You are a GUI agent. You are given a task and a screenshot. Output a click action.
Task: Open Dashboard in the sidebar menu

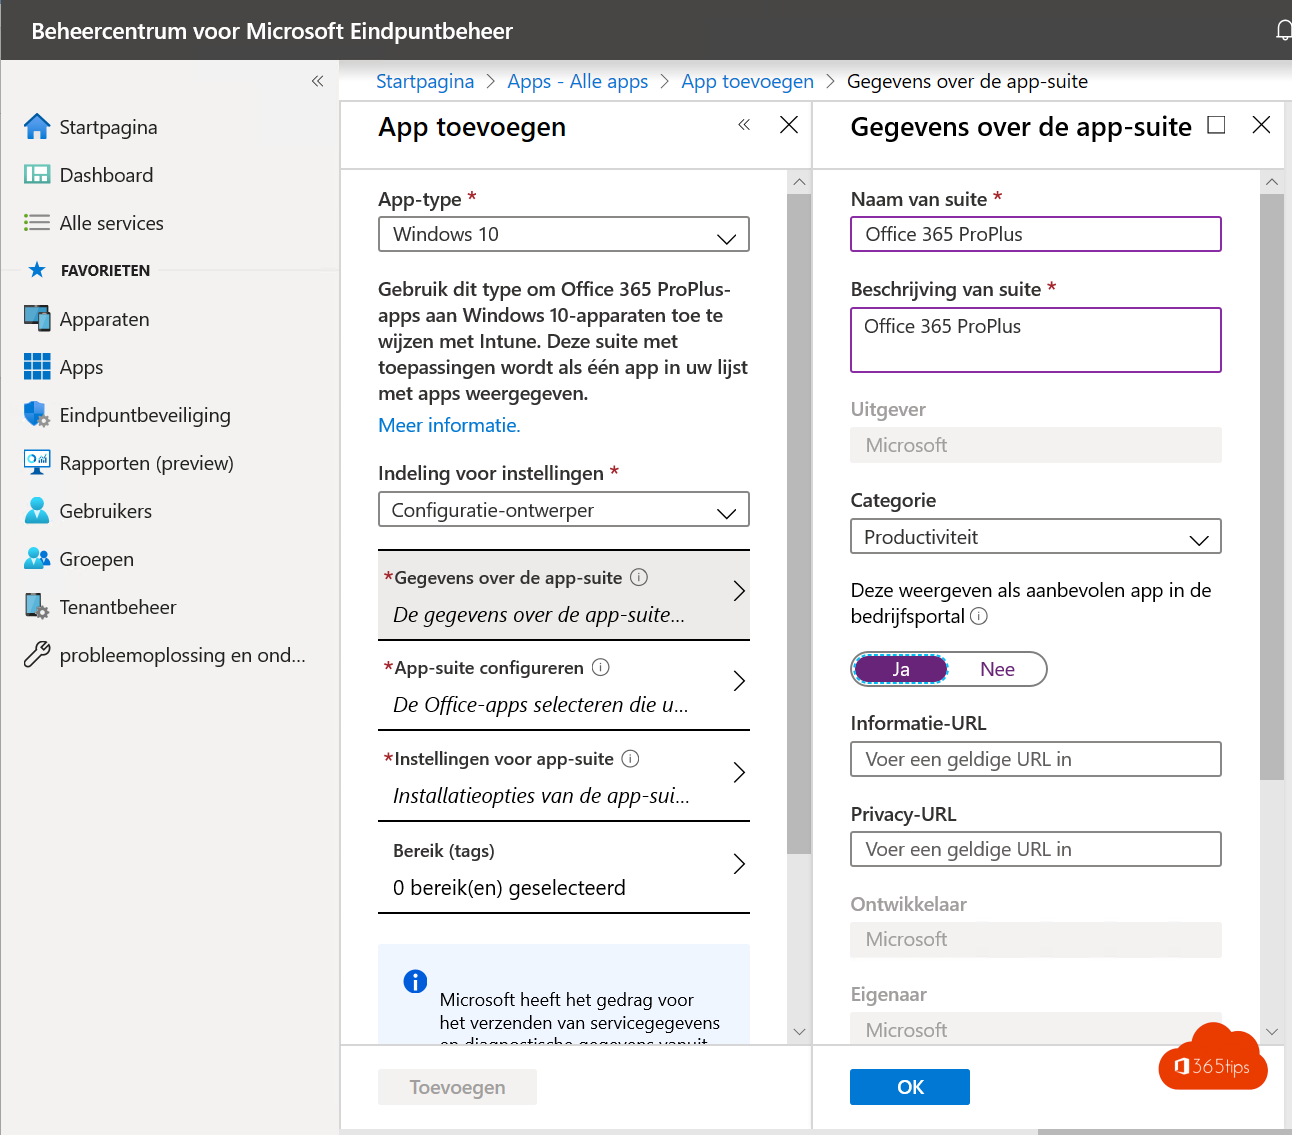[x=106, y=175]
